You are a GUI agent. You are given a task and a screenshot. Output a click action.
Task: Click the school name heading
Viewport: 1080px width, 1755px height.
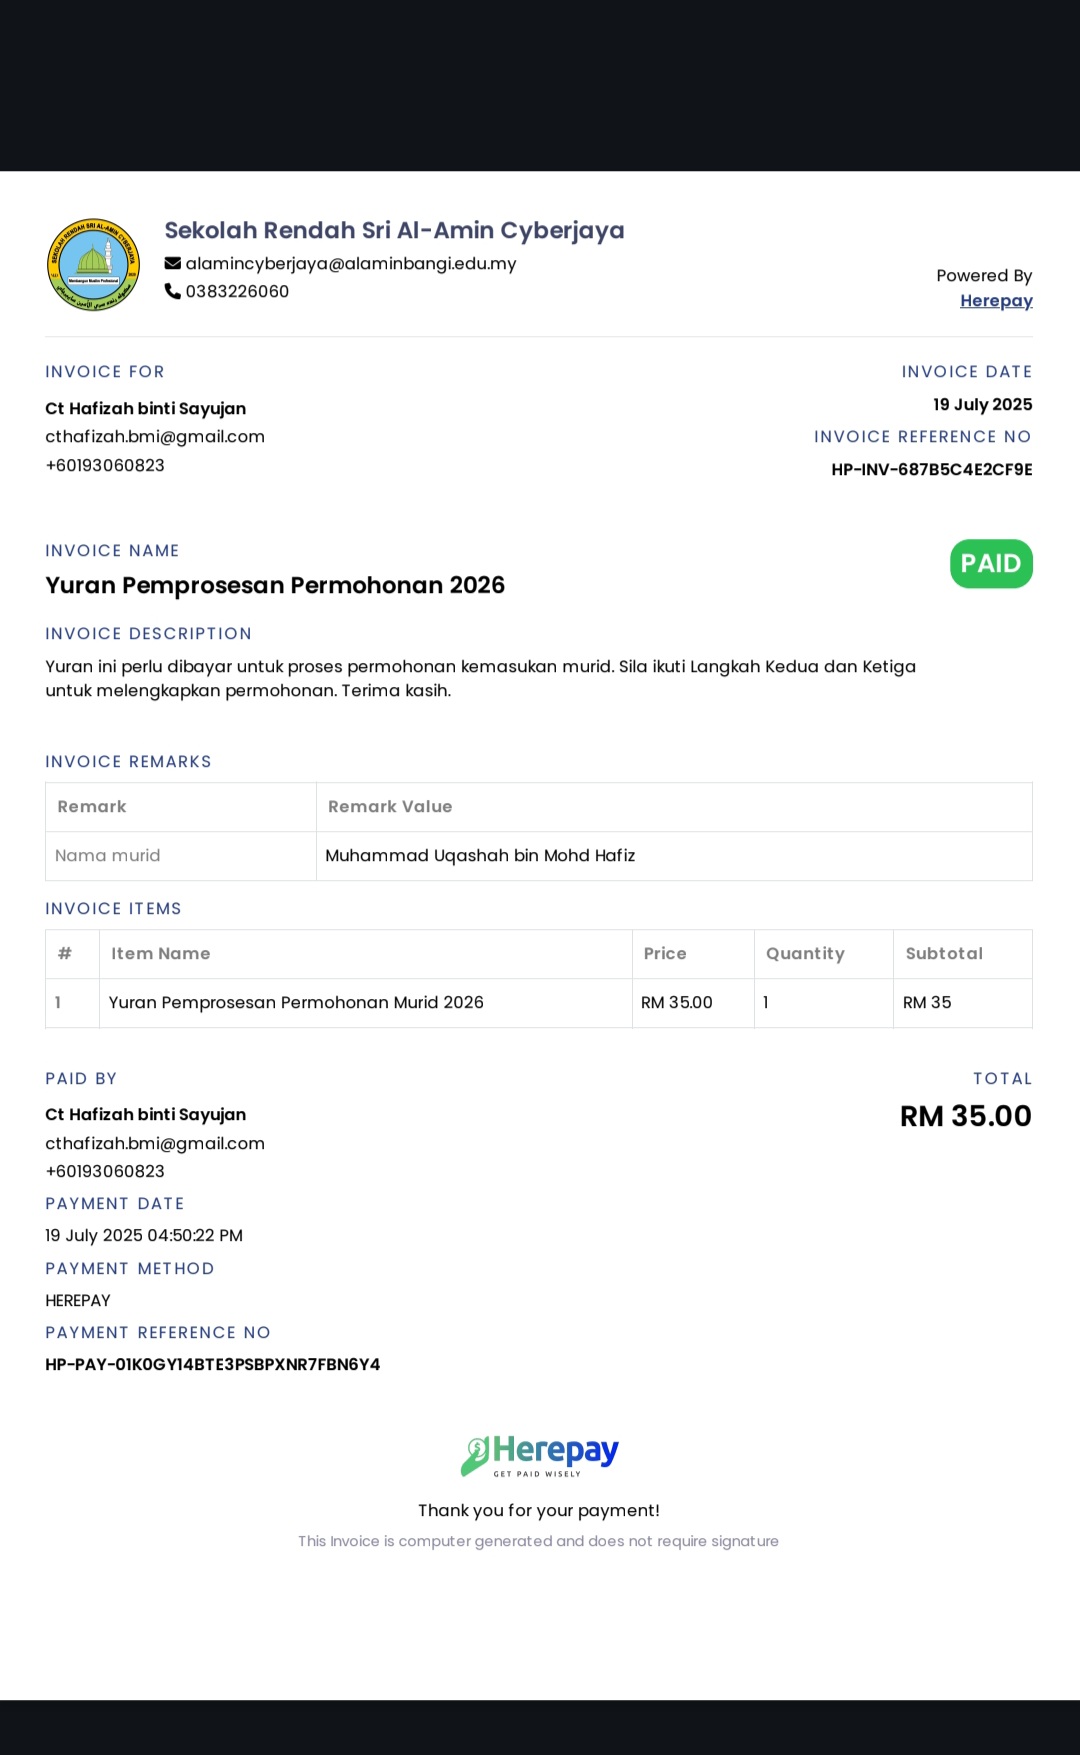(x=394, y=231)
